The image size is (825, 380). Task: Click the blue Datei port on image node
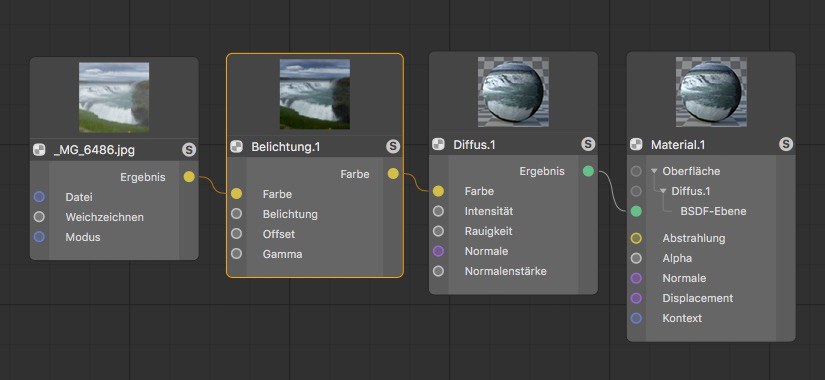click(39, 197)
